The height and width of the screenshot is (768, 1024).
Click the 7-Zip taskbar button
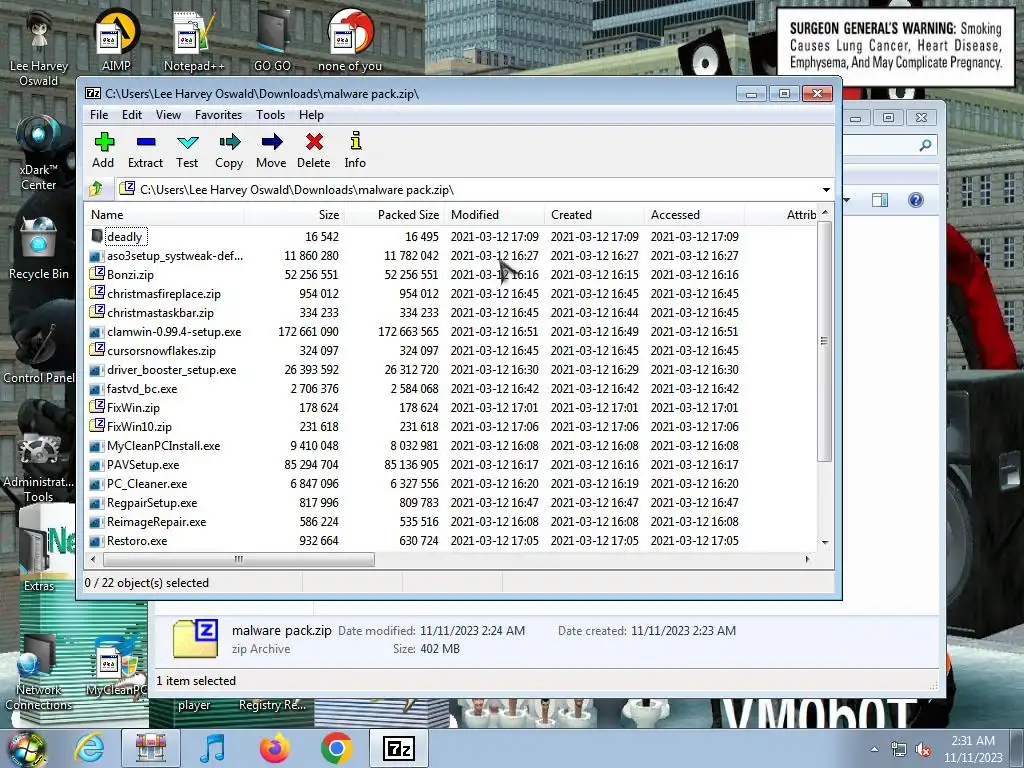pyautogui.click(x=399, y=748)
